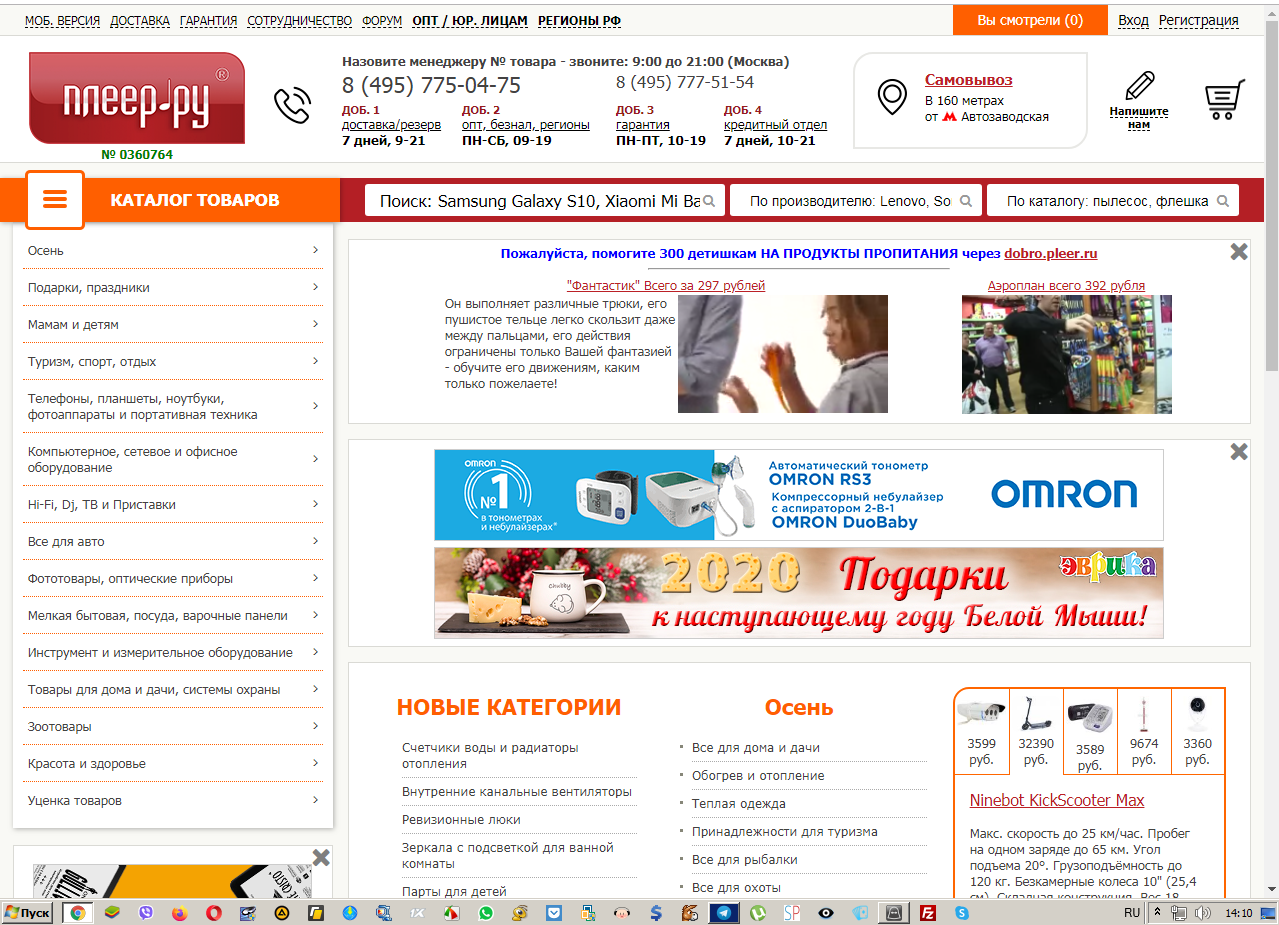
Task: Expand 'Туризм, спорт, отдых' category
Action: 174,362
